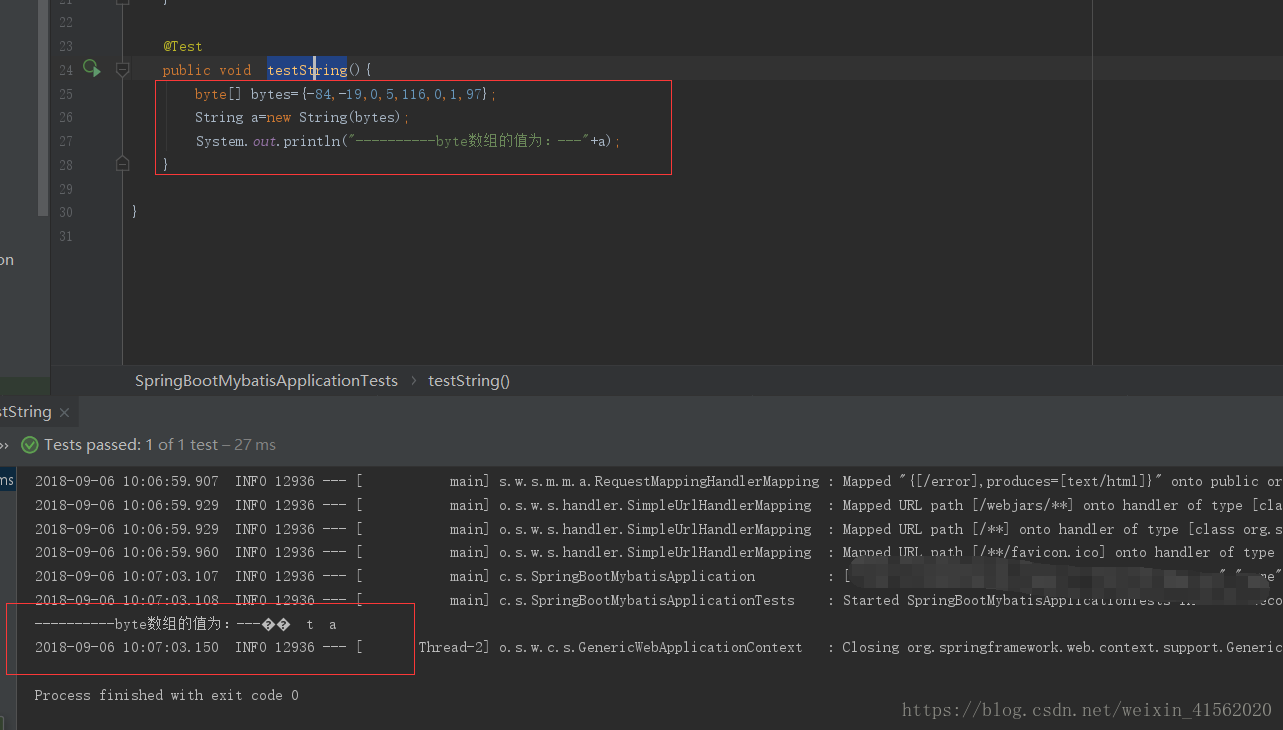Viewport: 1283px width, 730px height.
Task: Click the 'Started SpringBootMybatisApplicationTests' log line
Action: [x=658, y=600]
